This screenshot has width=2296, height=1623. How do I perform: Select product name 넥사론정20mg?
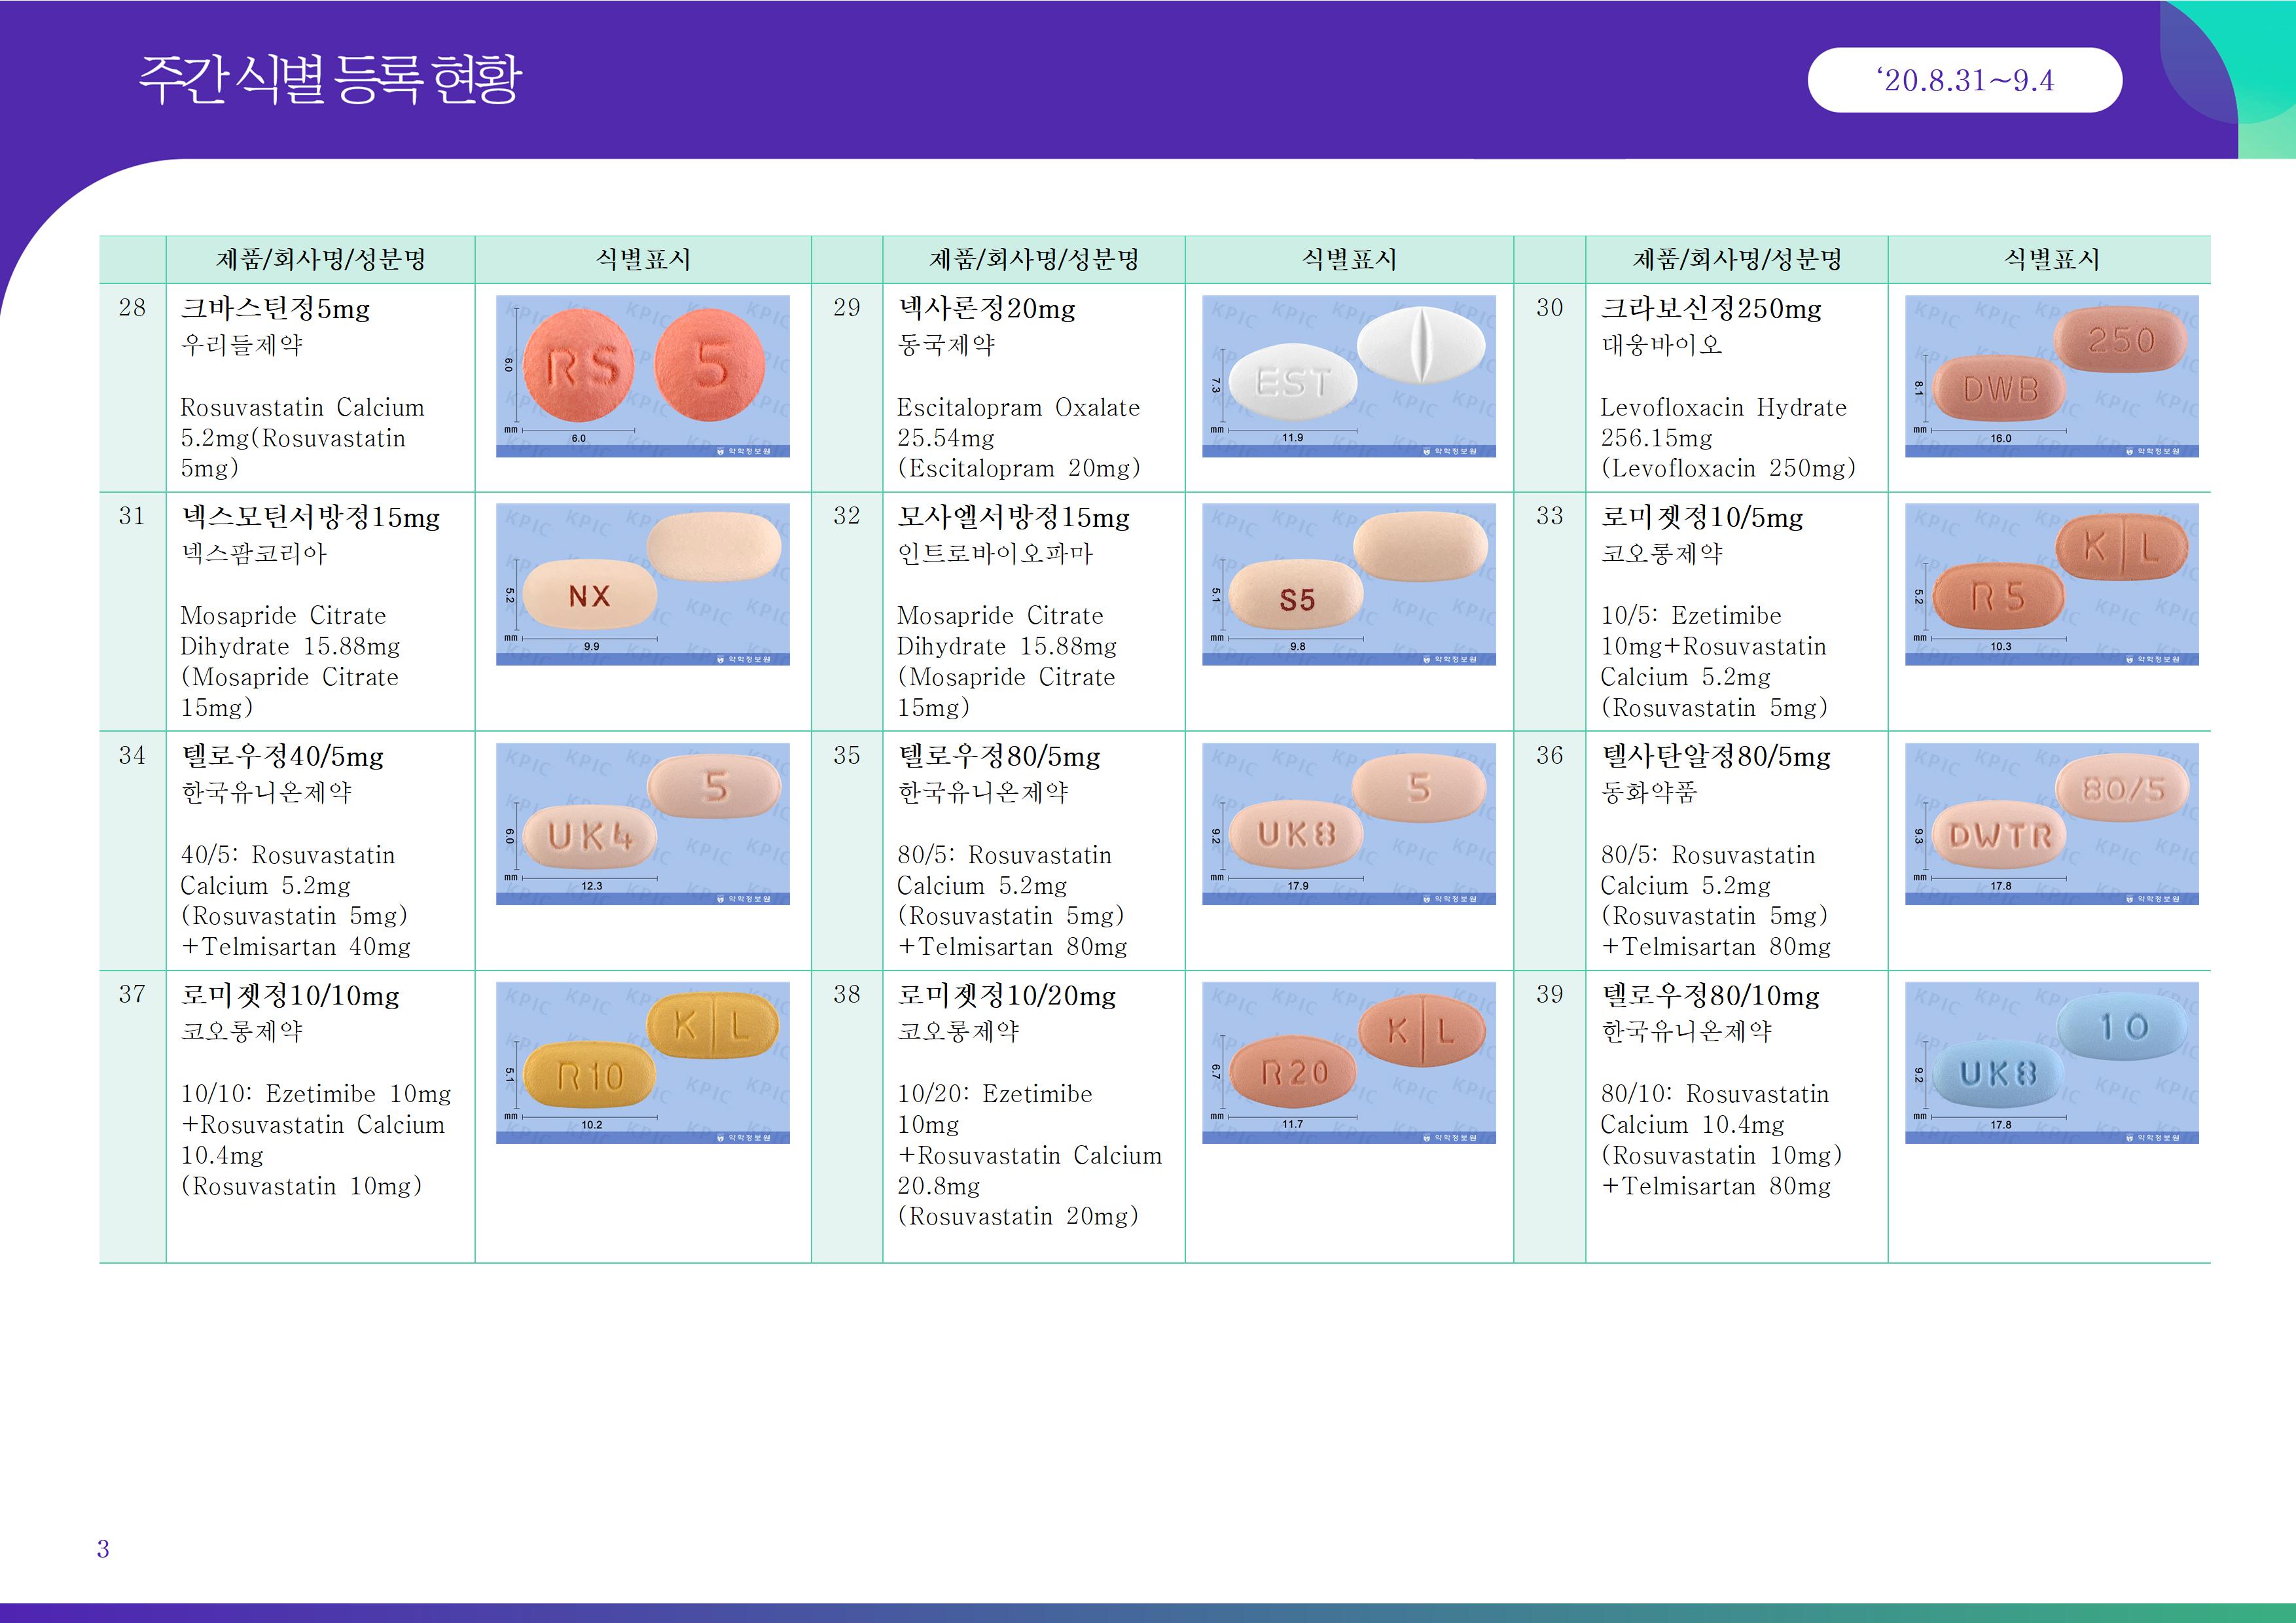pos(986,309)
